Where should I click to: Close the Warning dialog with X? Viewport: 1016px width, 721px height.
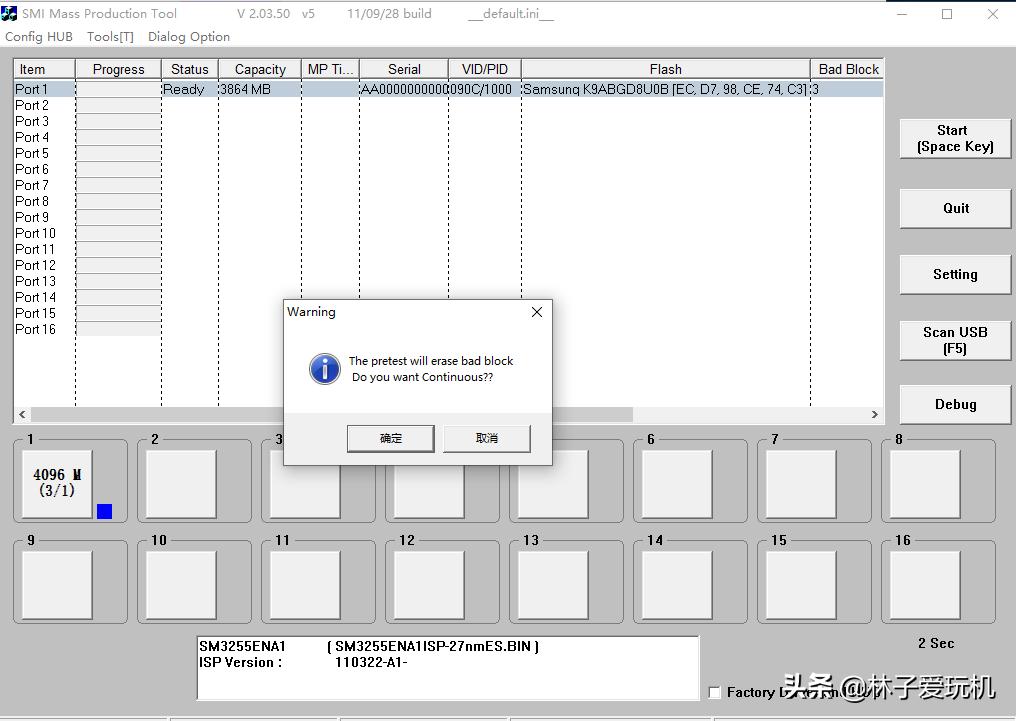[537, 312]
